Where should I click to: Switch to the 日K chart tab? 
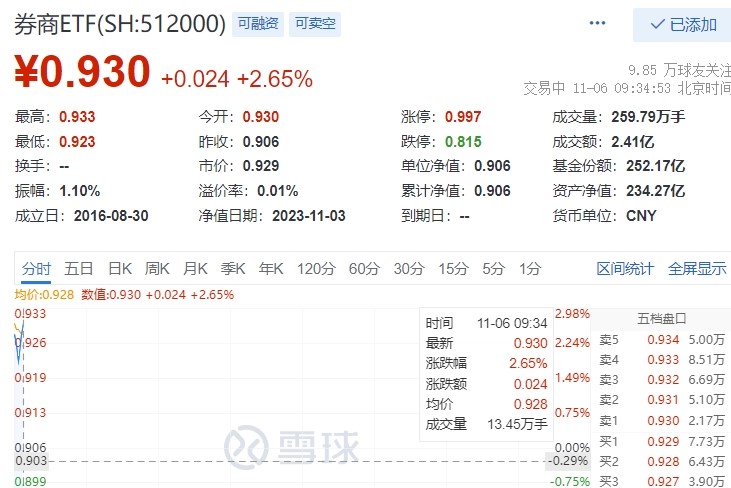[x=120, y=269]
